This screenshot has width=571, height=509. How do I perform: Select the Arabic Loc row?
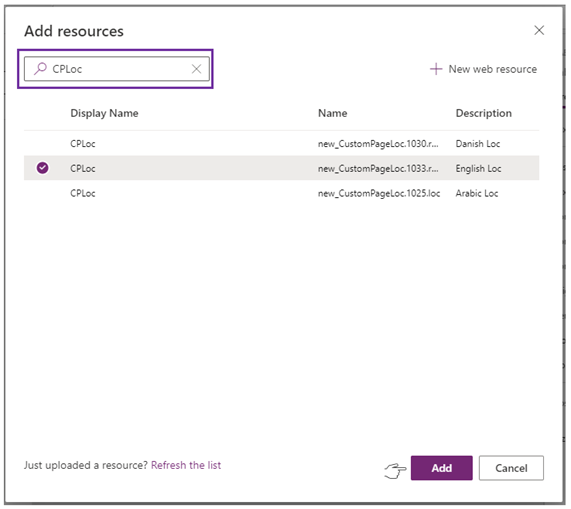pos(281,193)
